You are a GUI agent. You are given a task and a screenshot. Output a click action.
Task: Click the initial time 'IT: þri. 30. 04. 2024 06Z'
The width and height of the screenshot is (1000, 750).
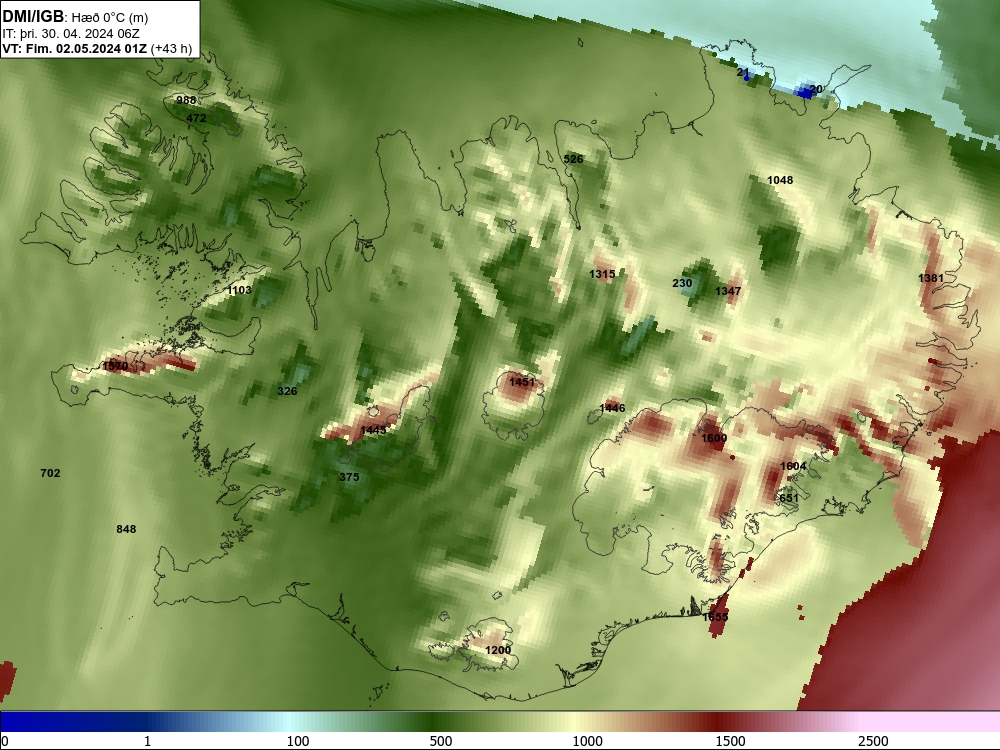(x=71, y=34)
